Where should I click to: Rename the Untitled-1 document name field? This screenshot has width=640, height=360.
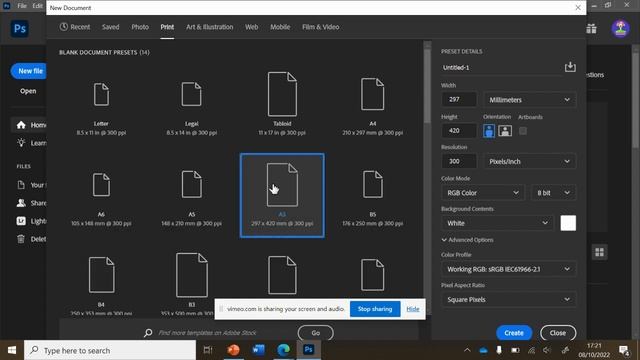(502, 67)
